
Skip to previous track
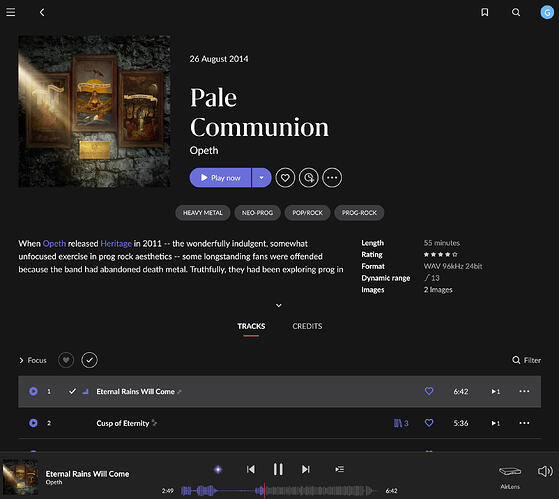pos(251,469)
